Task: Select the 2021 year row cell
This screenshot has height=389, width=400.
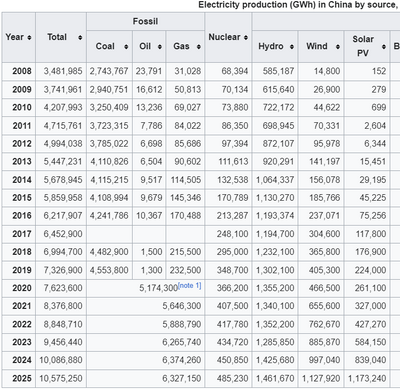Action: 19,306
